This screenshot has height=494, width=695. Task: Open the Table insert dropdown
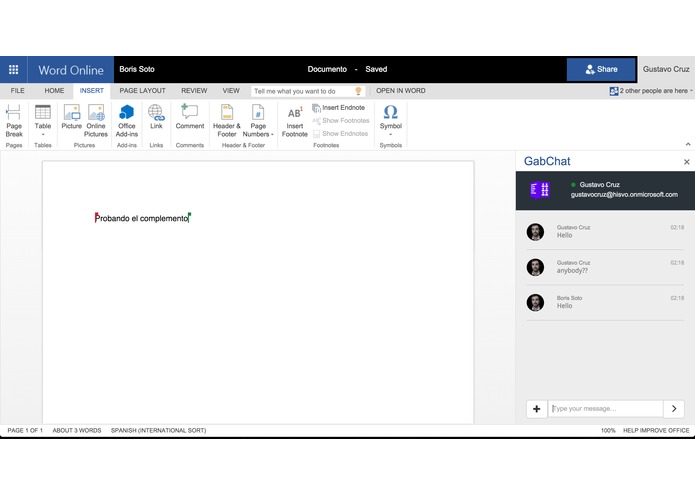43,121
